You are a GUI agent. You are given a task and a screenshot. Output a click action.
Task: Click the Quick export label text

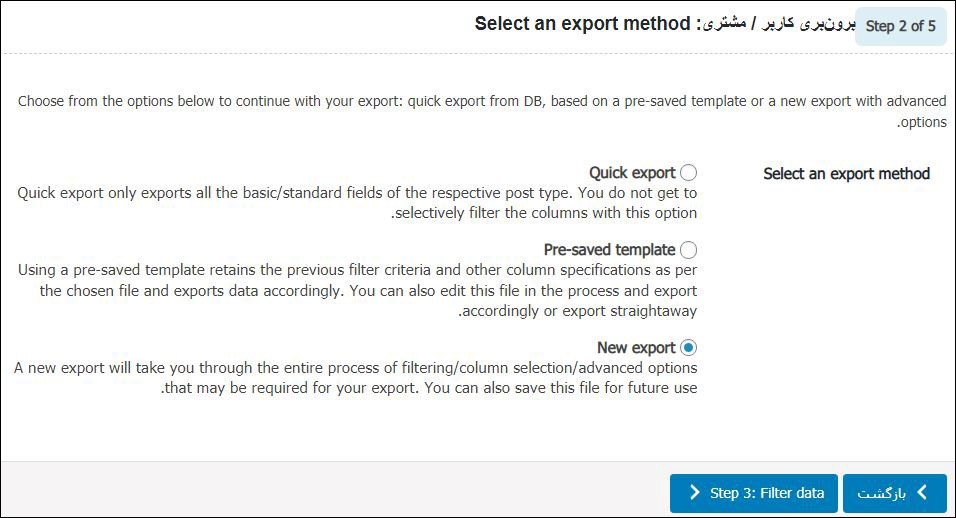[632, 173]
